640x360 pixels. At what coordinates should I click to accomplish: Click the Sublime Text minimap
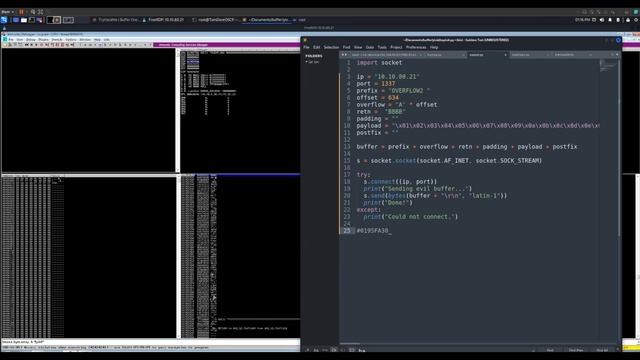[x=608, y=66]
